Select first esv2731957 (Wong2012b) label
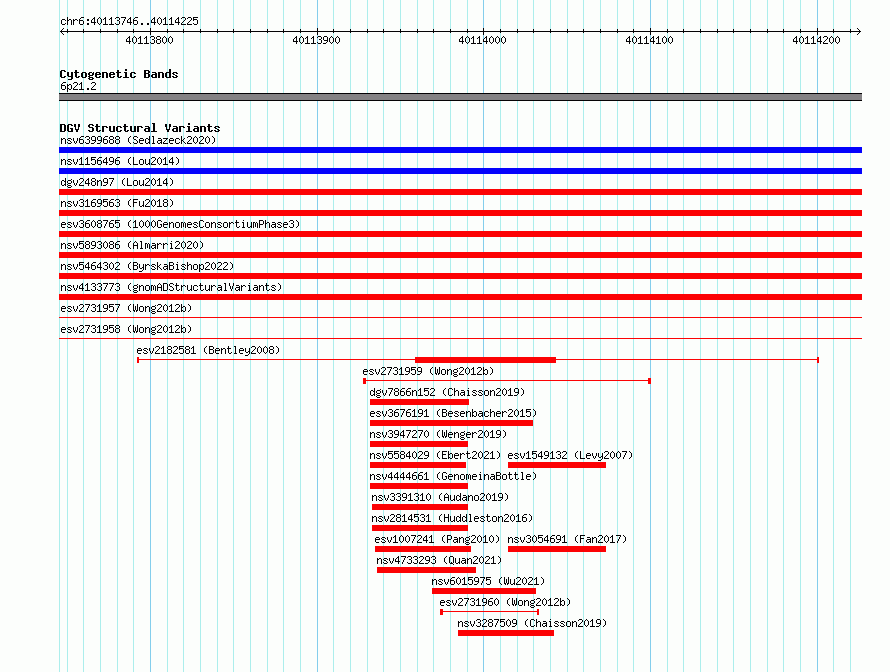The width and height of the screenshot is (890, 672). coord(126,308)
